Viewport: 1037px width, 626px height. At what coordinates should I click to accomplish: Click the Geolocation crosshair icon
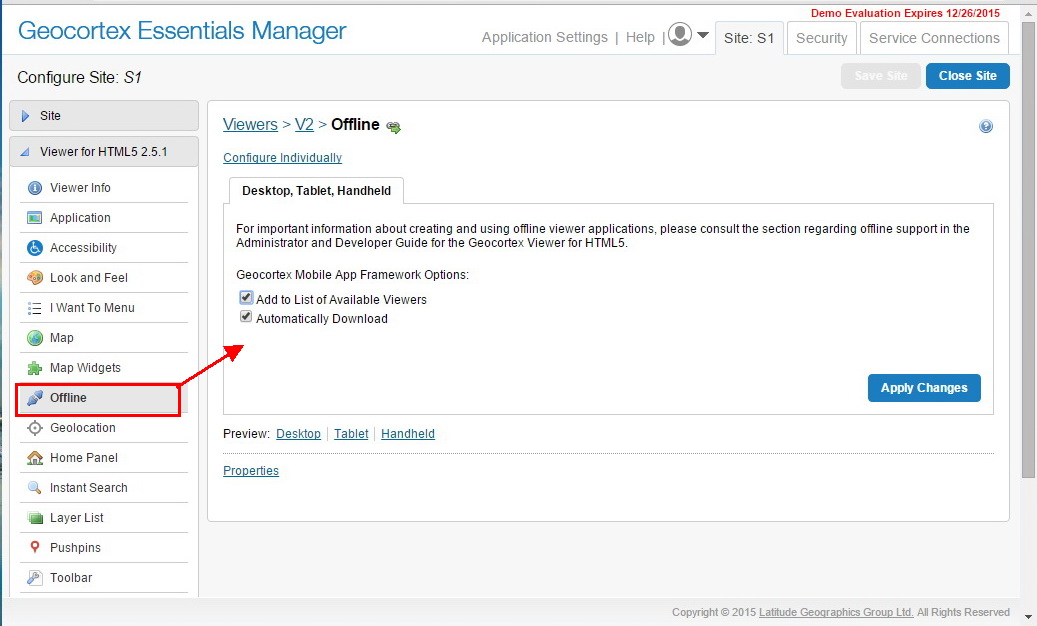point(34,428)
